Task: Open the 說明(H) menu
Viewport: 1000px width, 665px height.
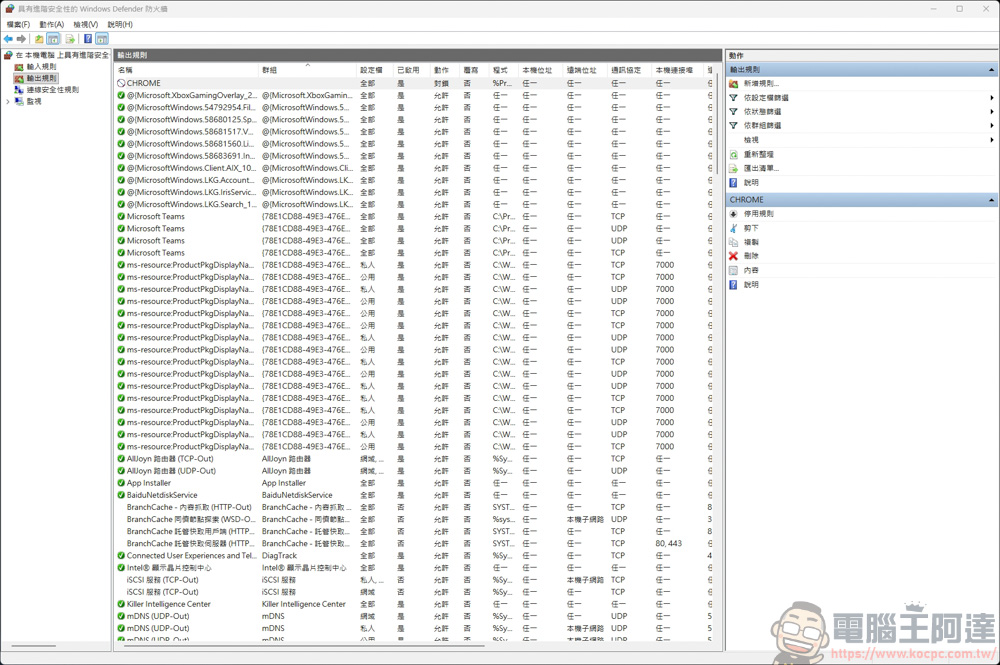Action: (120, 24)
